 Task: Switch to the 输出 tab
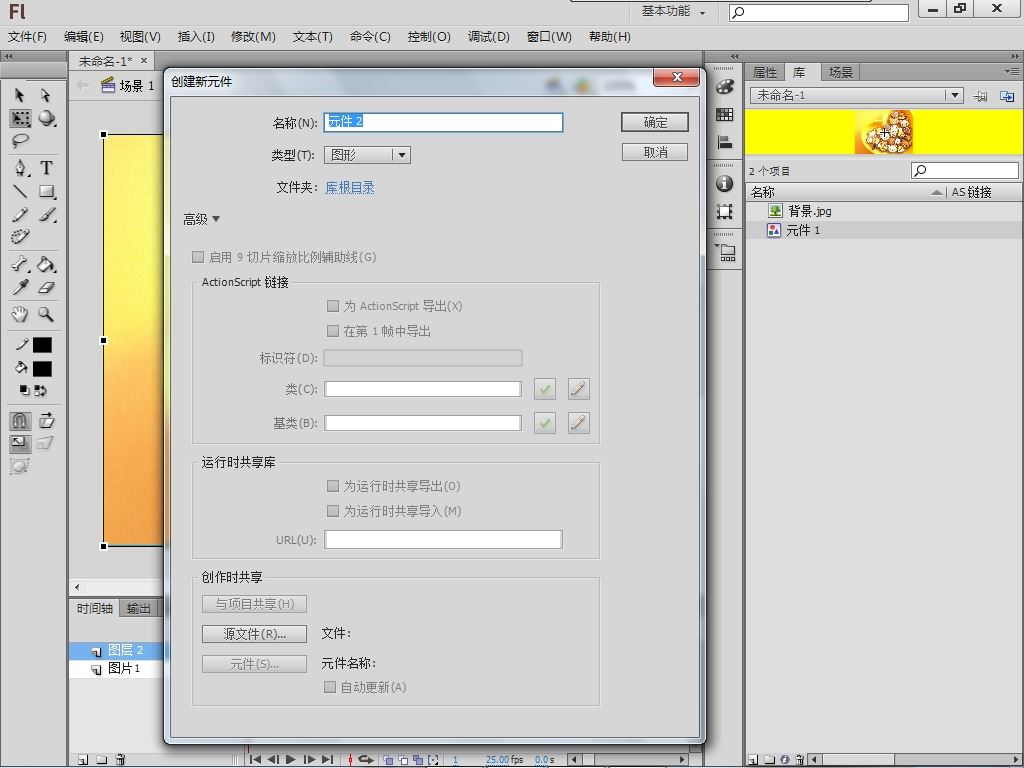[138, 609]
